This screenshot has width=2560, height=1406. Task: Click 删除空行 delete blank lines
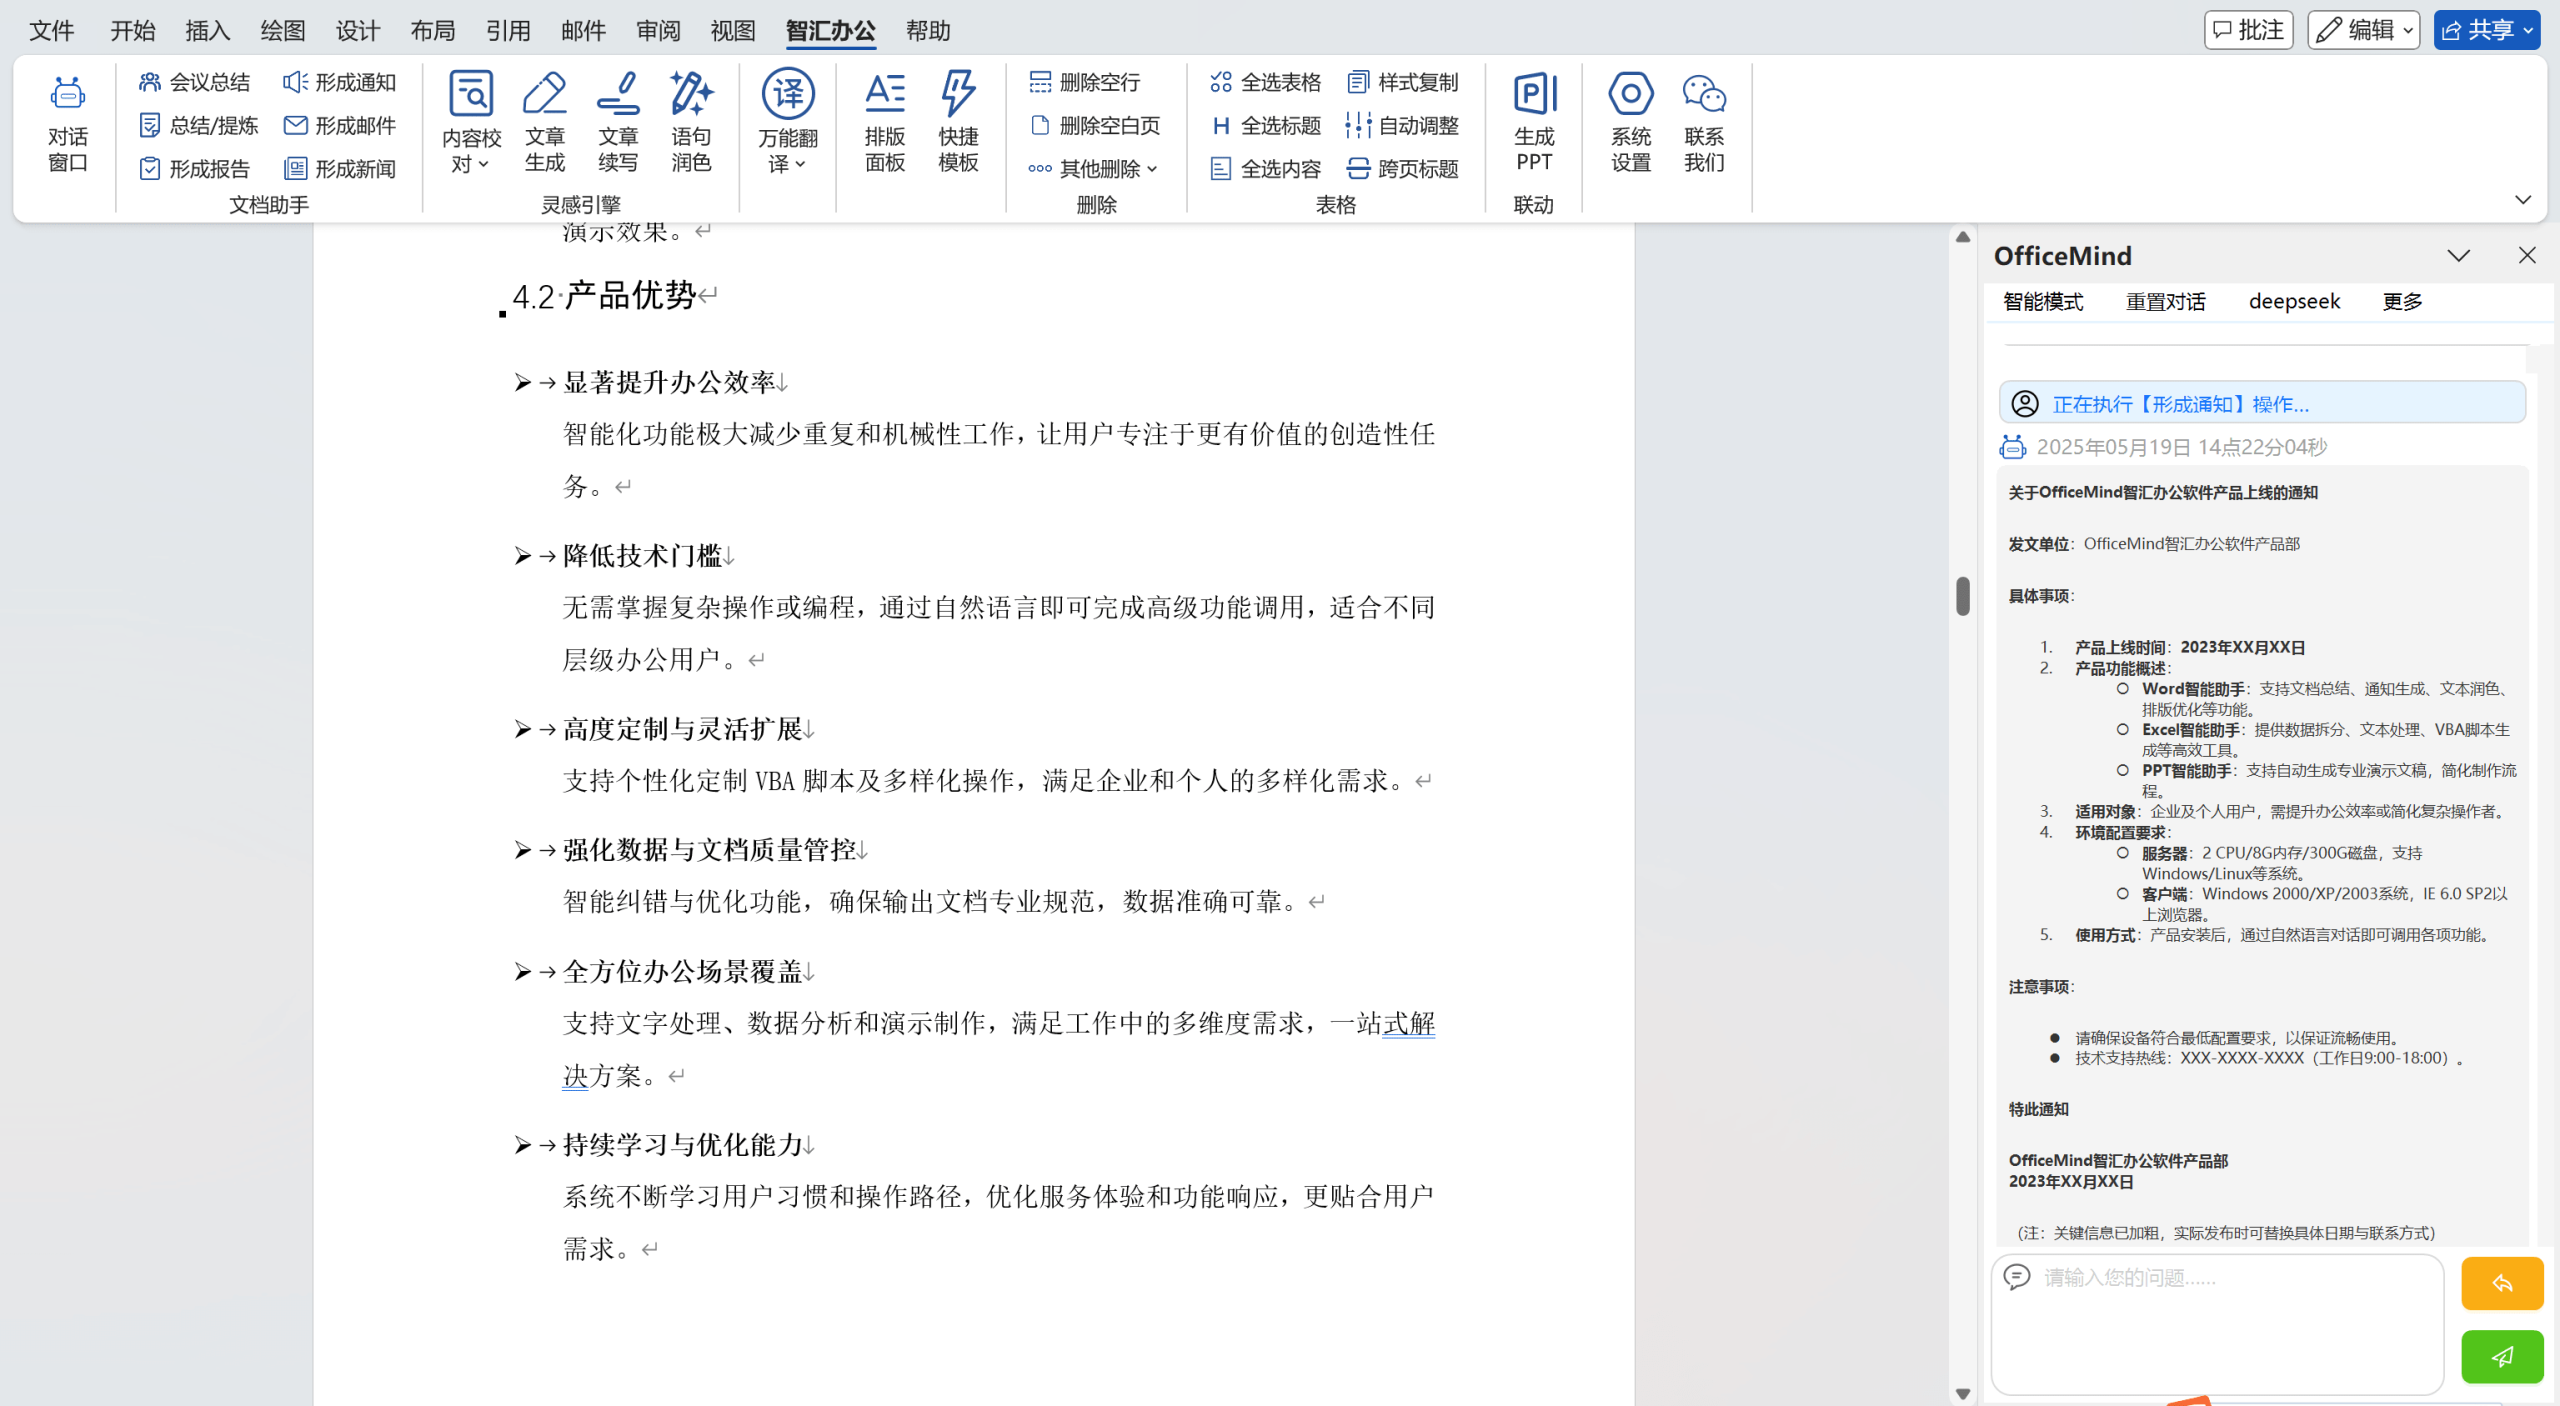pos(1085,82)
